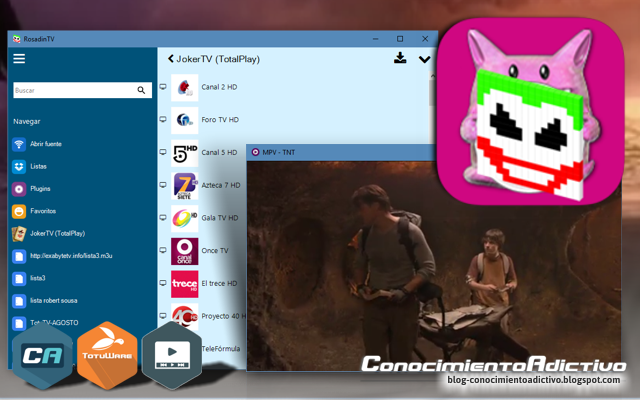Click the Canal 2 HD logo thumbnail

tap(184, 87)
